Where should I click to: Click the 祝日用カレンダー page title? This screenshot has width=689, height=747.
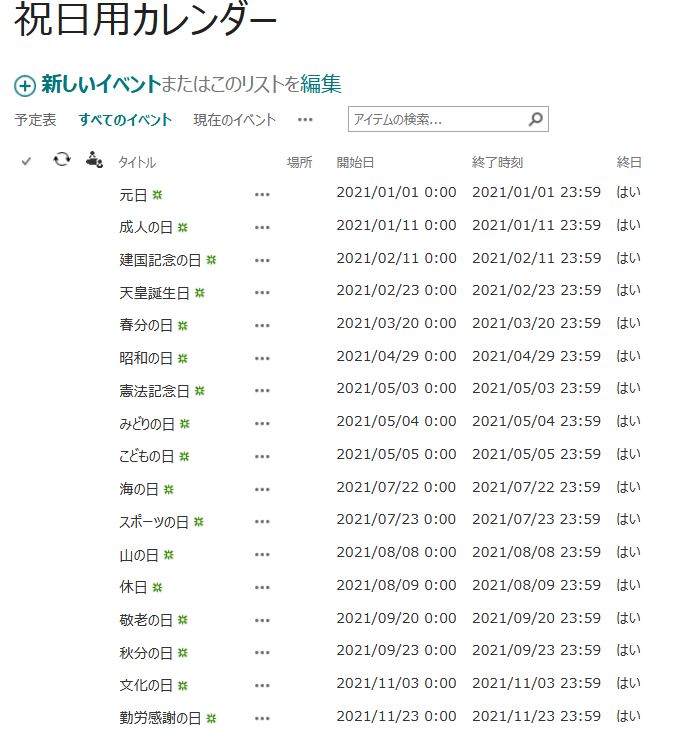click(x=145, y=20)
